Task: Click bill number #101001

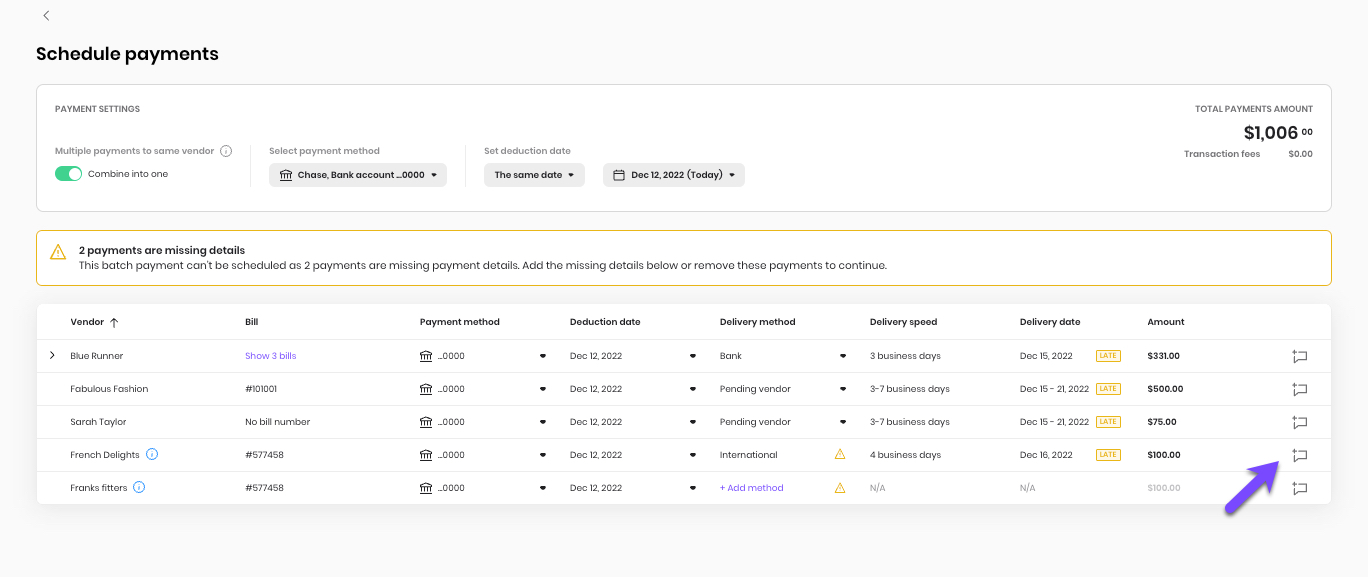Action: tap(261, 389)
